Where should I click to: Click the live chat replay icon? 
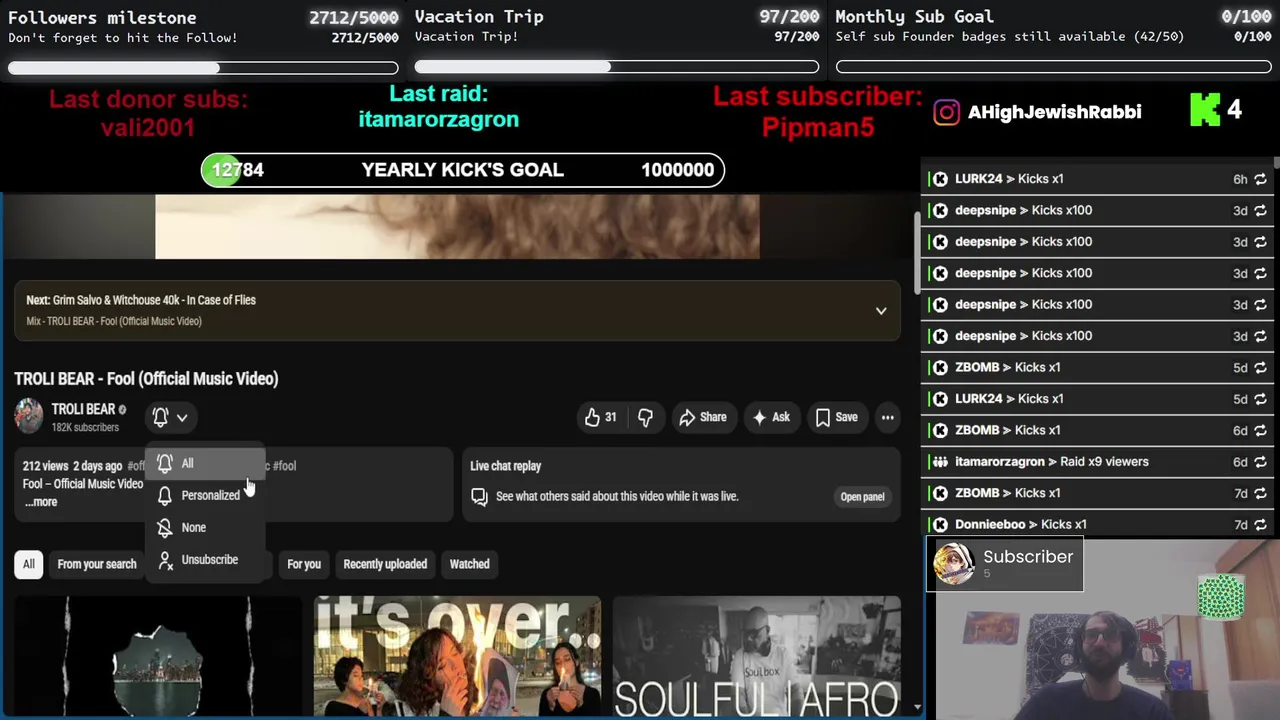coord(480,497)
